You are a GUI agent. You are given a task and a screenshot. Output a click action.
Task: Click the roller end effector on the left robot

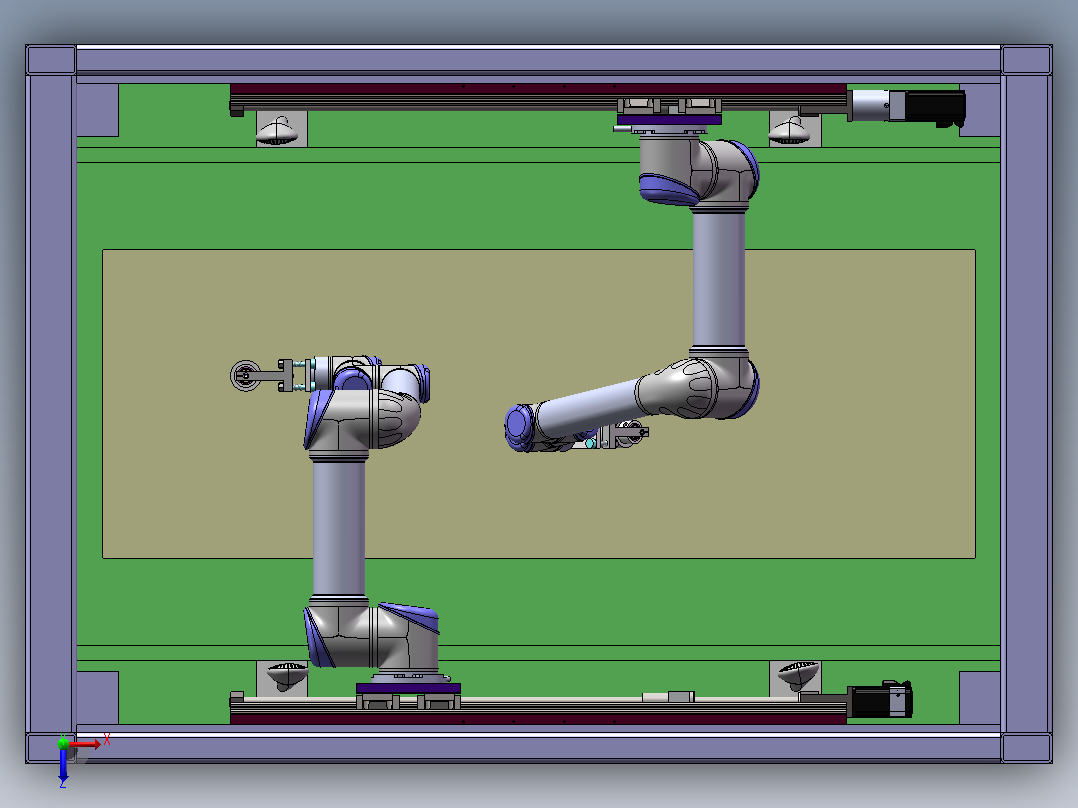[x=245, y=375]
